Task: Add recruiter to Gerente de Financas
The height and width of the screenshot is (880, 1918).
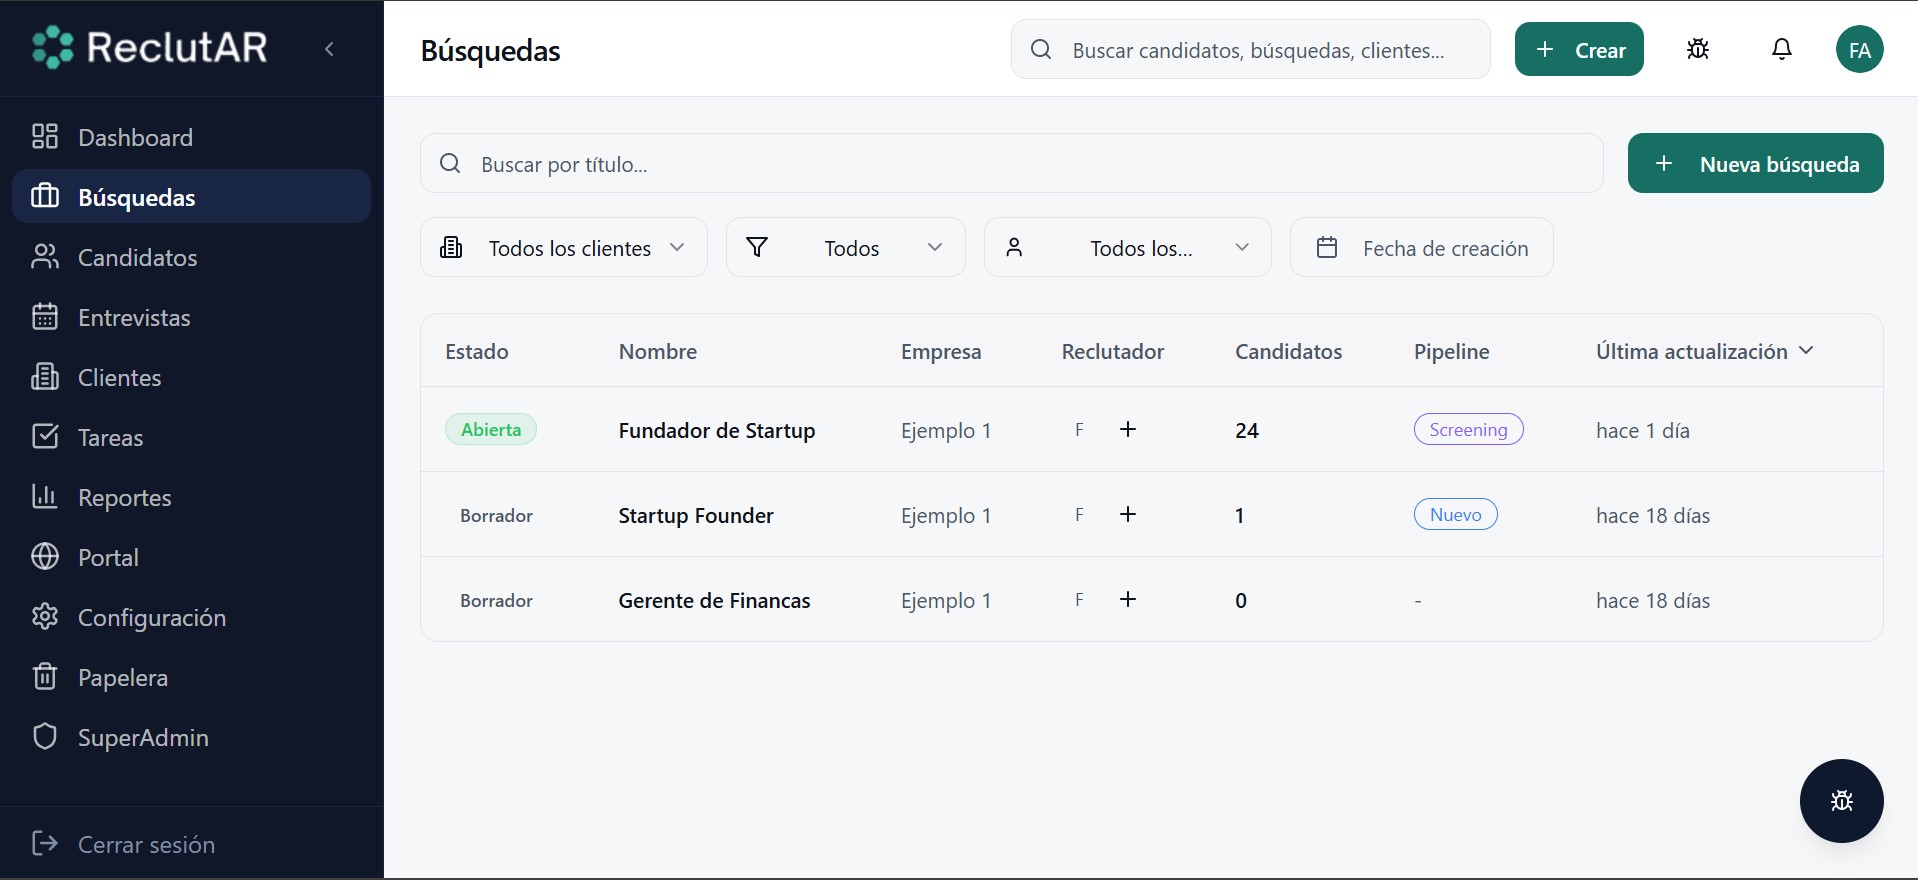Action: pyautogui.click(x=1128, y=599)
